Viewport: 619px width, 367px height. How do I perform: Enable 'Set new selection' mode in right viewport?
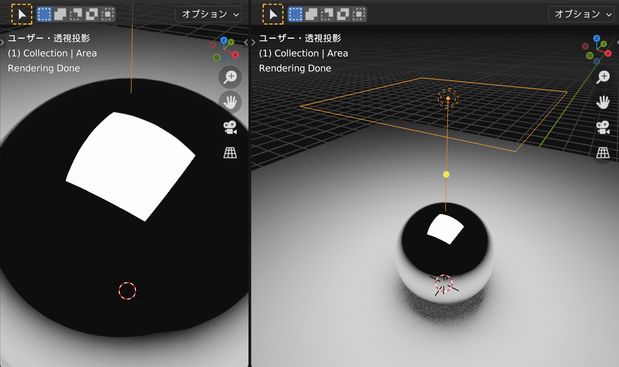point(296,14)
